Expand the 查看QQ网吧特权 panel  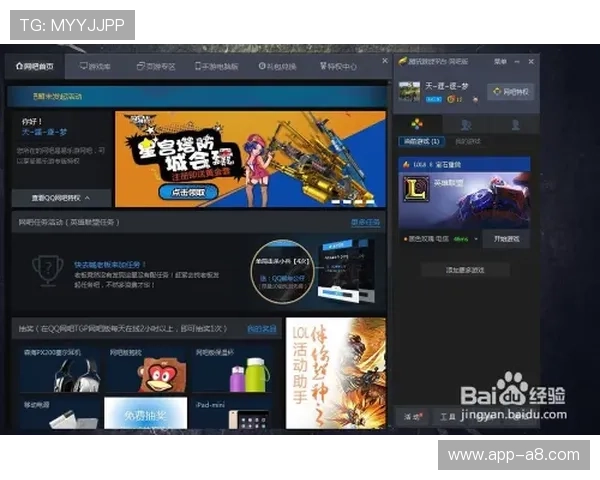(58, 198)
